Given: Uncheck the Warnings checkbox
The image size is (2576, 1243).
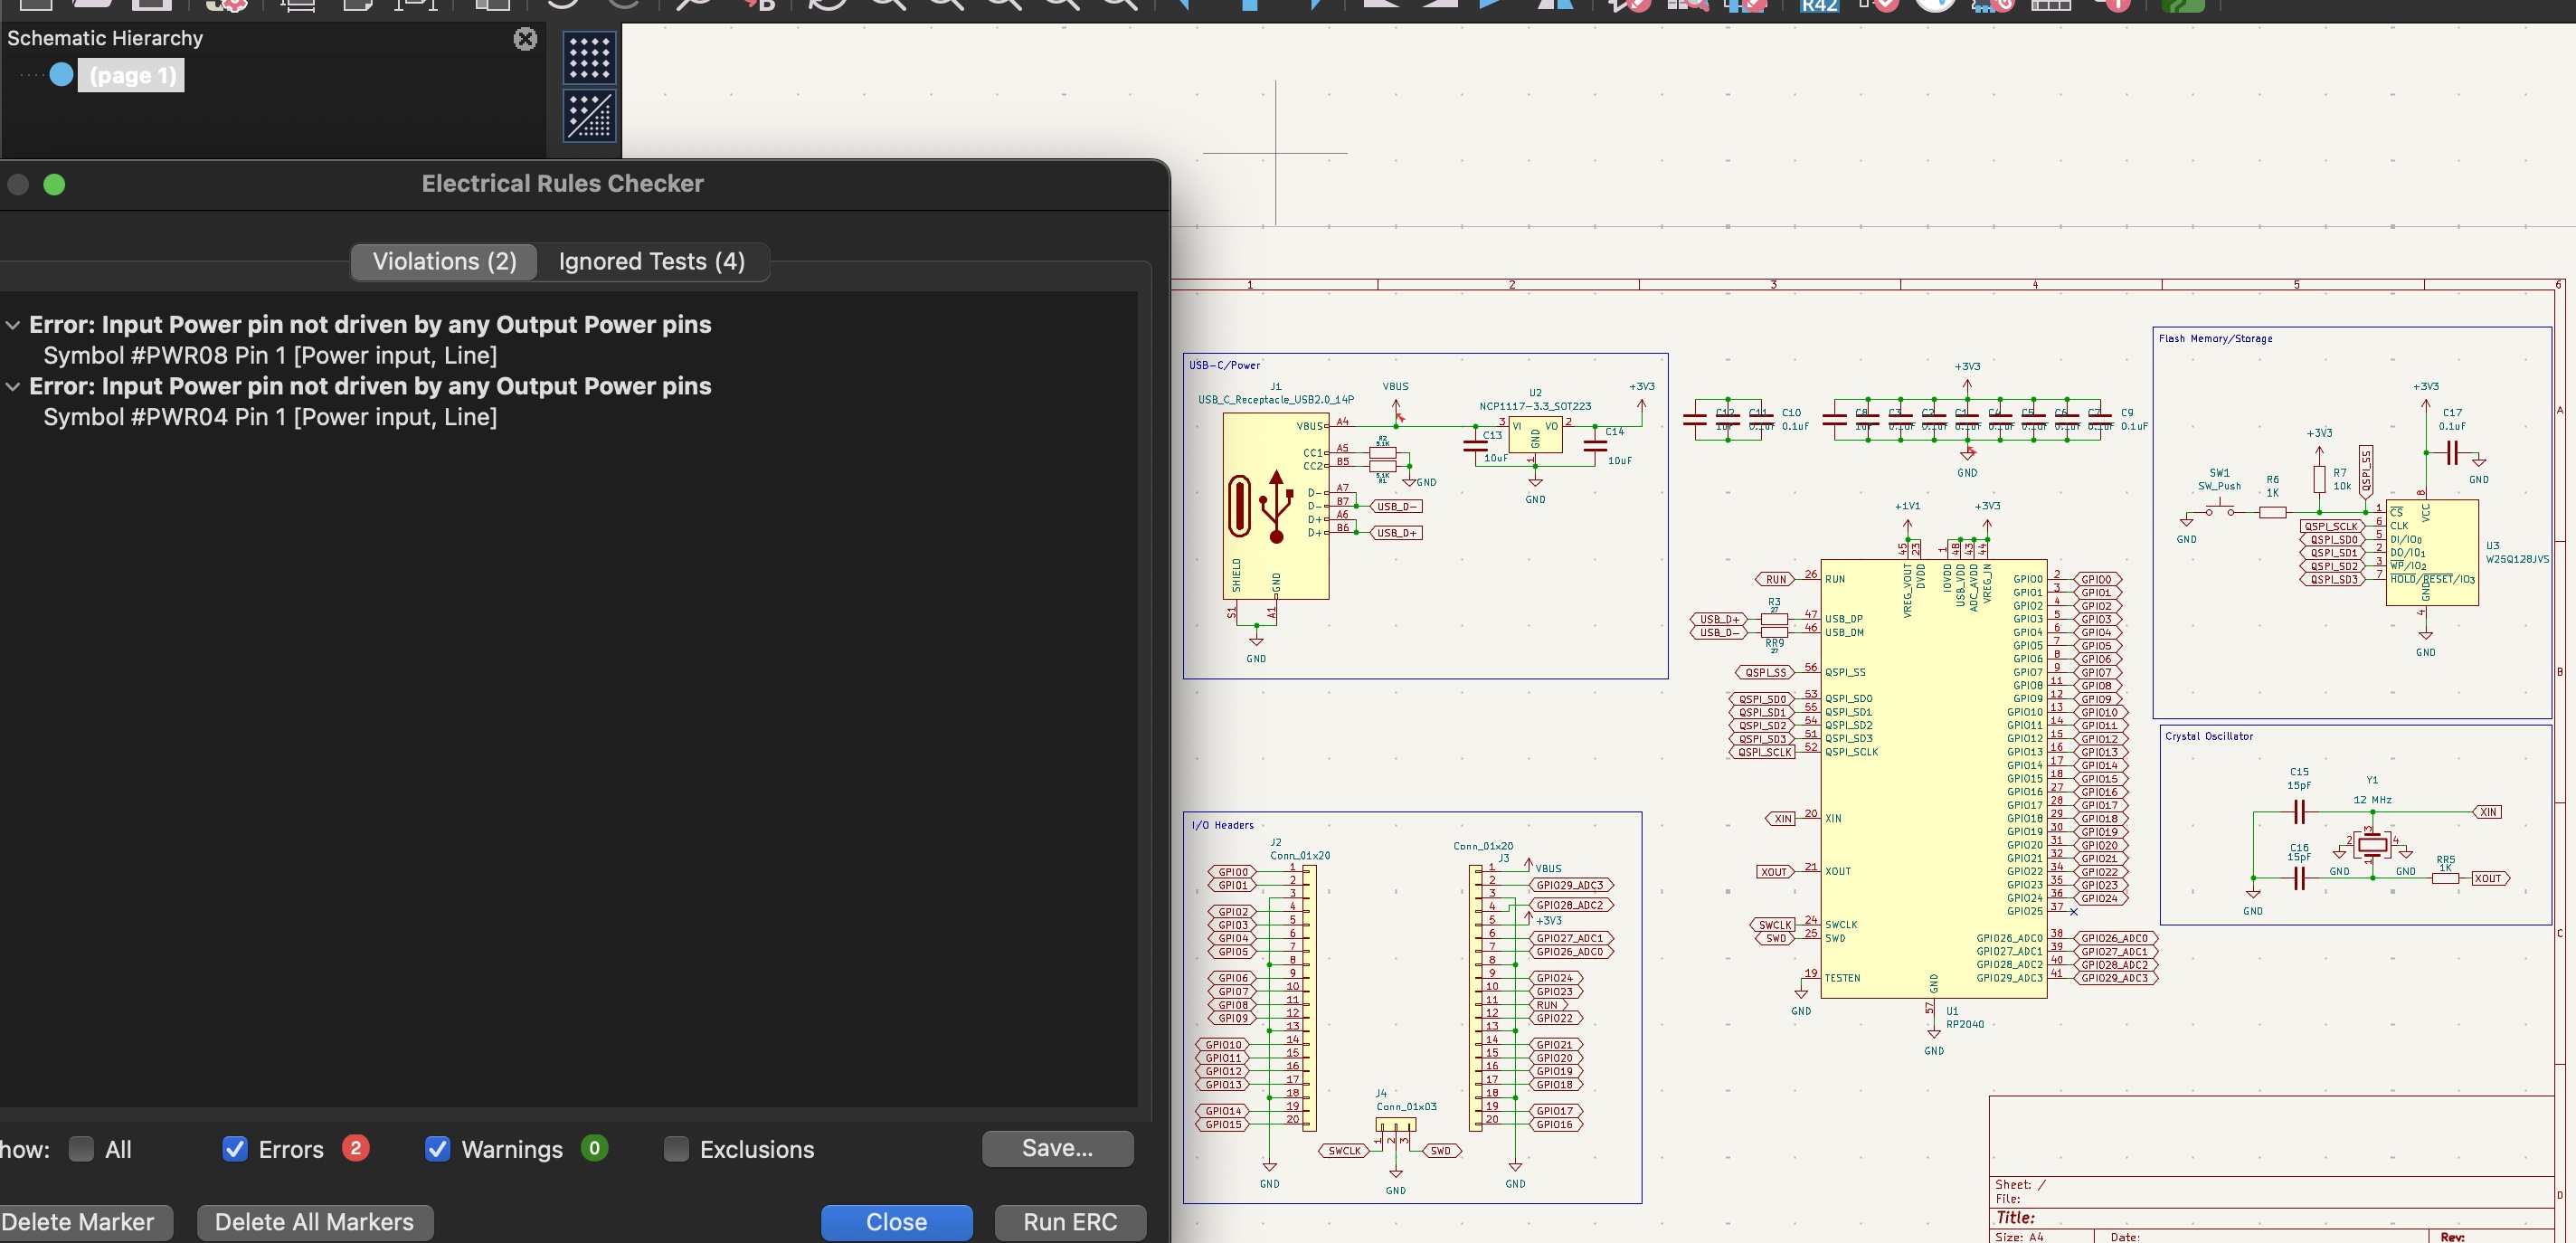Looking at the screenshot, I should point(437,1149).
